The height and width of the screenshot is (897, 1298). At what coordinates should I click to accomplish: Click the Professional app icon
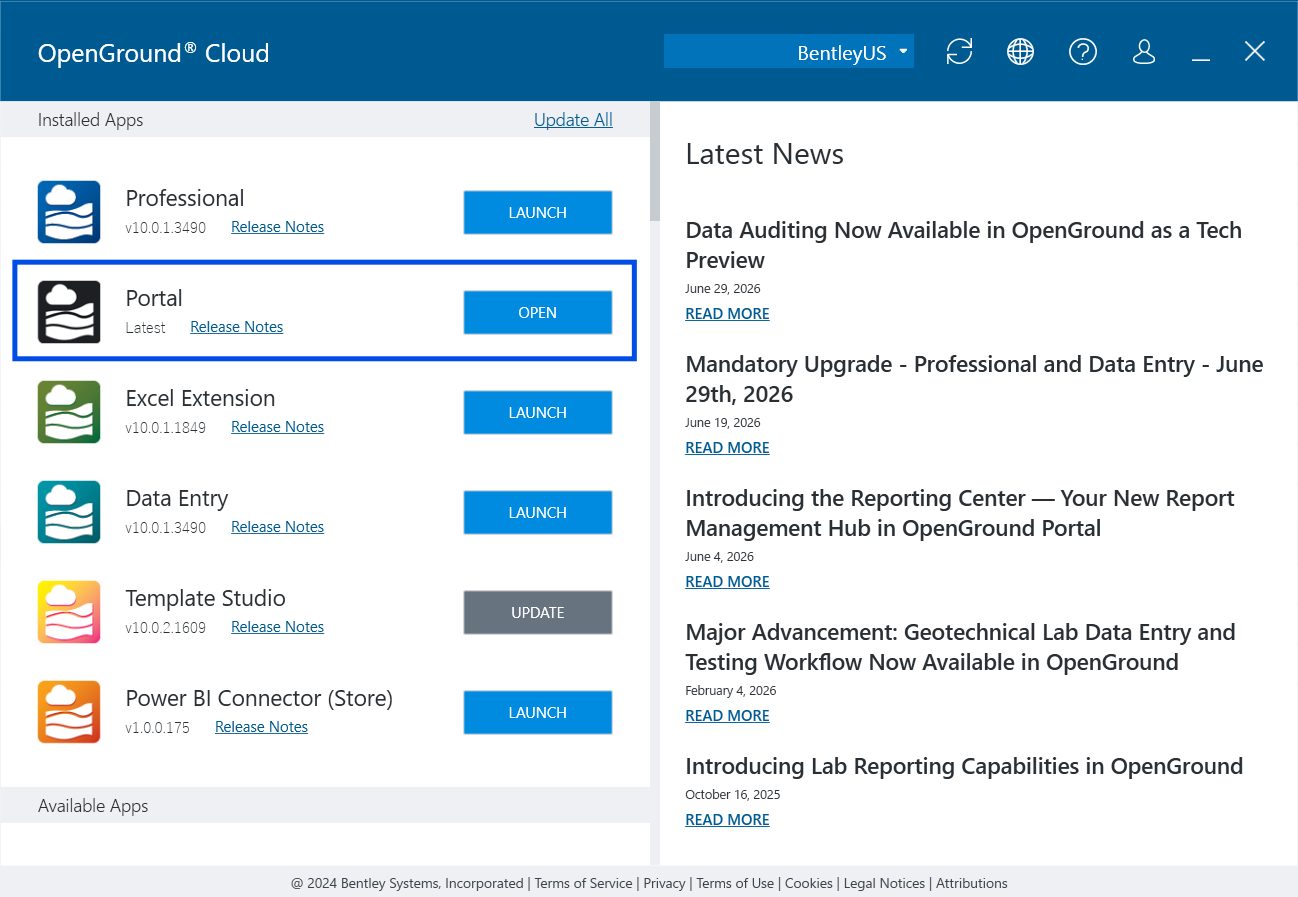point(69,212)
